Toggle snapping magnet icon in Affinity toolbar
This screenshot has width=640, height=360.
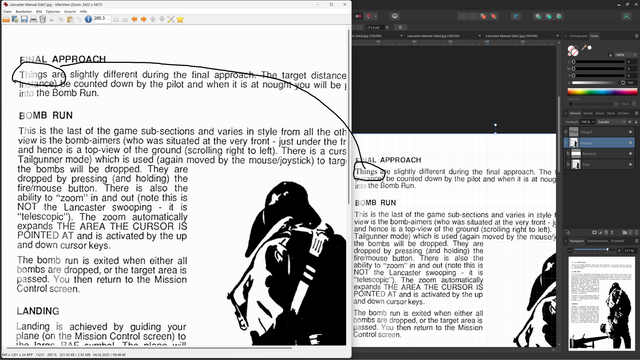[368, 16]
